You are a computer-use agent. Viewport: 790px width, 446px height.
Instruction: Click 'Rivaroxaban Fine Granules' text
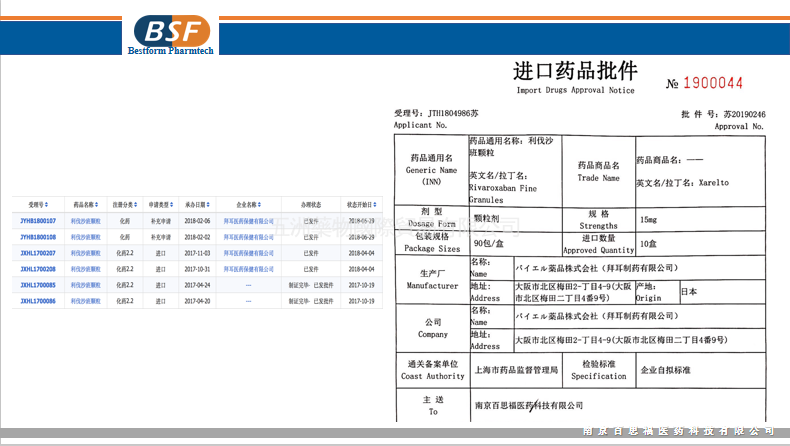(503, 194)
